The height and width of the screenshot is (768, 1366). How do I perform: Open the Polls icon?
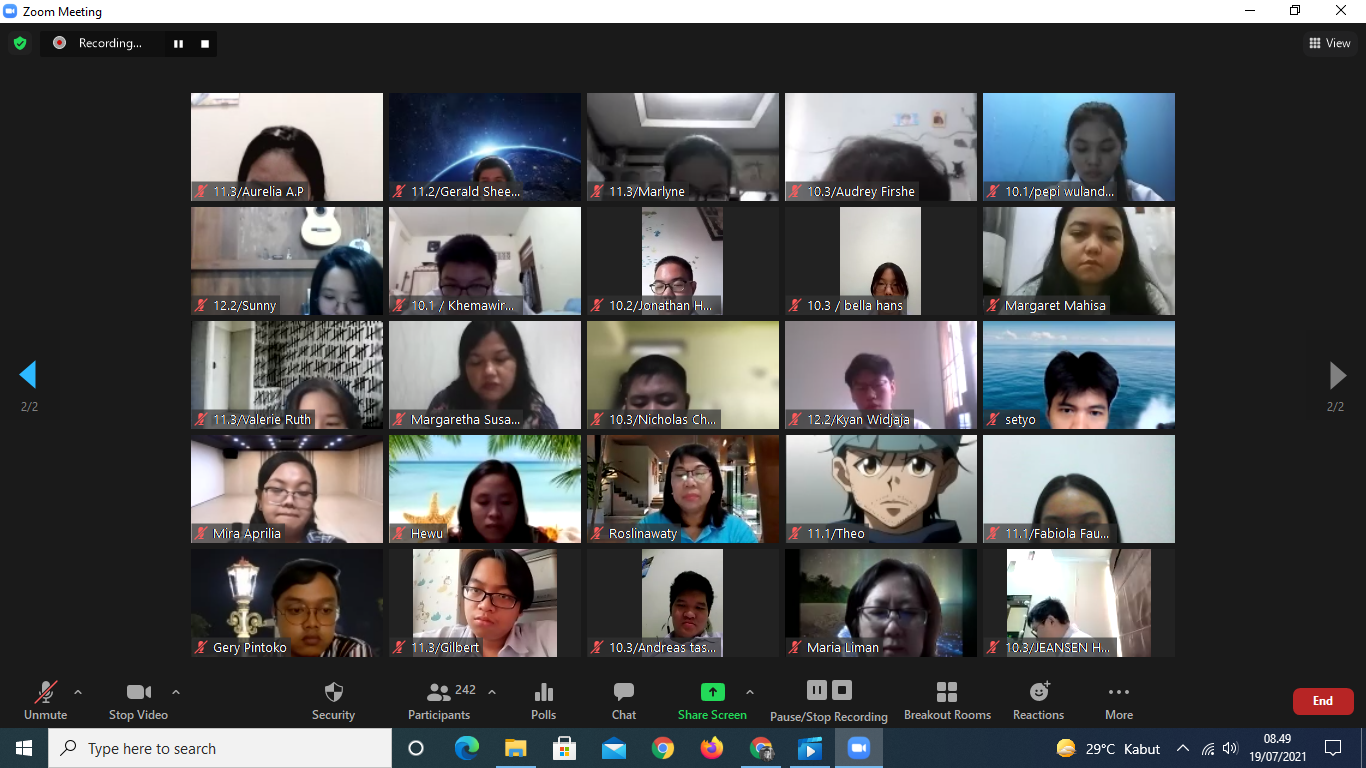(x=544, y=693)
